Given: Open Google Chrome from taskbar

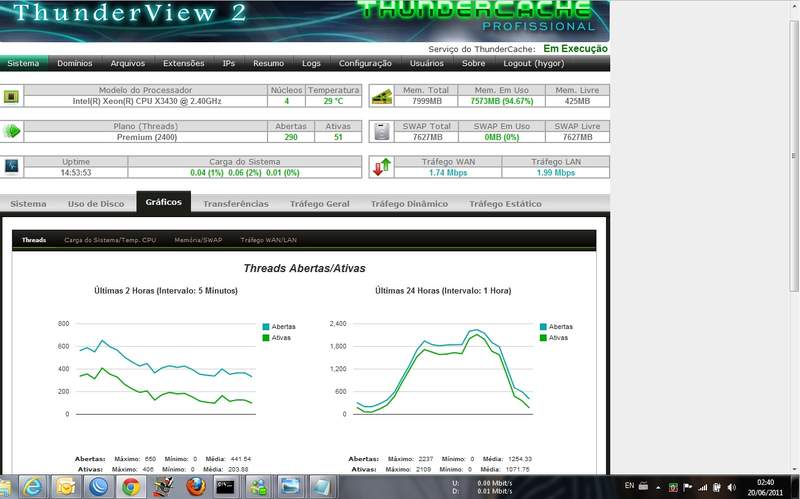Looking at the screenshot, I should click(x=130, y=487).
